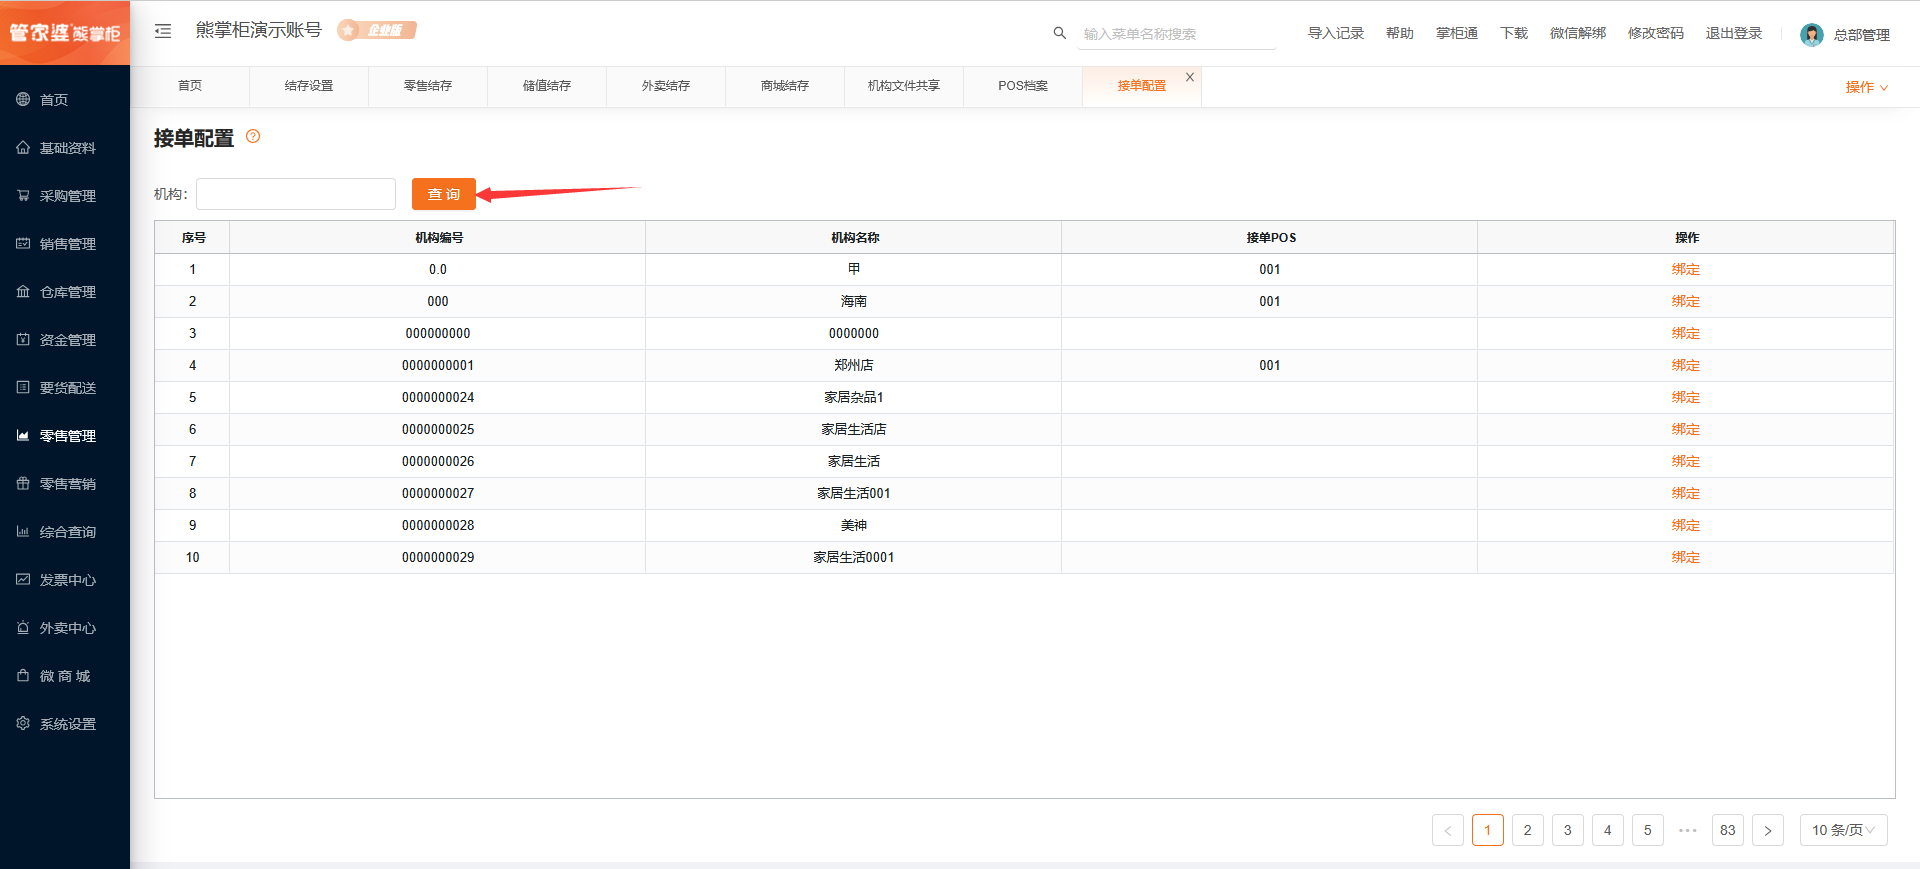Click the sidebar collapse menu icon
Image resolution: width=1920 pixels, height=869 pixels.
[163, 31]
